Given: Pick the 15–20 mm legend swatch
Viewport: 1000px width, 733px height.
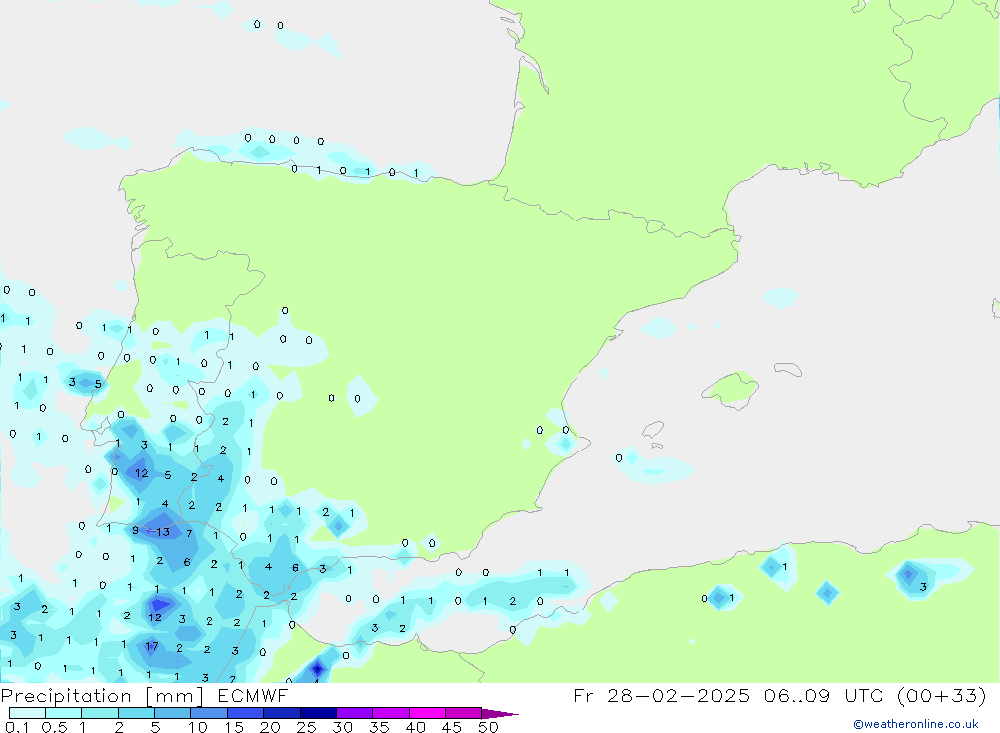Looking at the screenshot, I should coord(246,713).
